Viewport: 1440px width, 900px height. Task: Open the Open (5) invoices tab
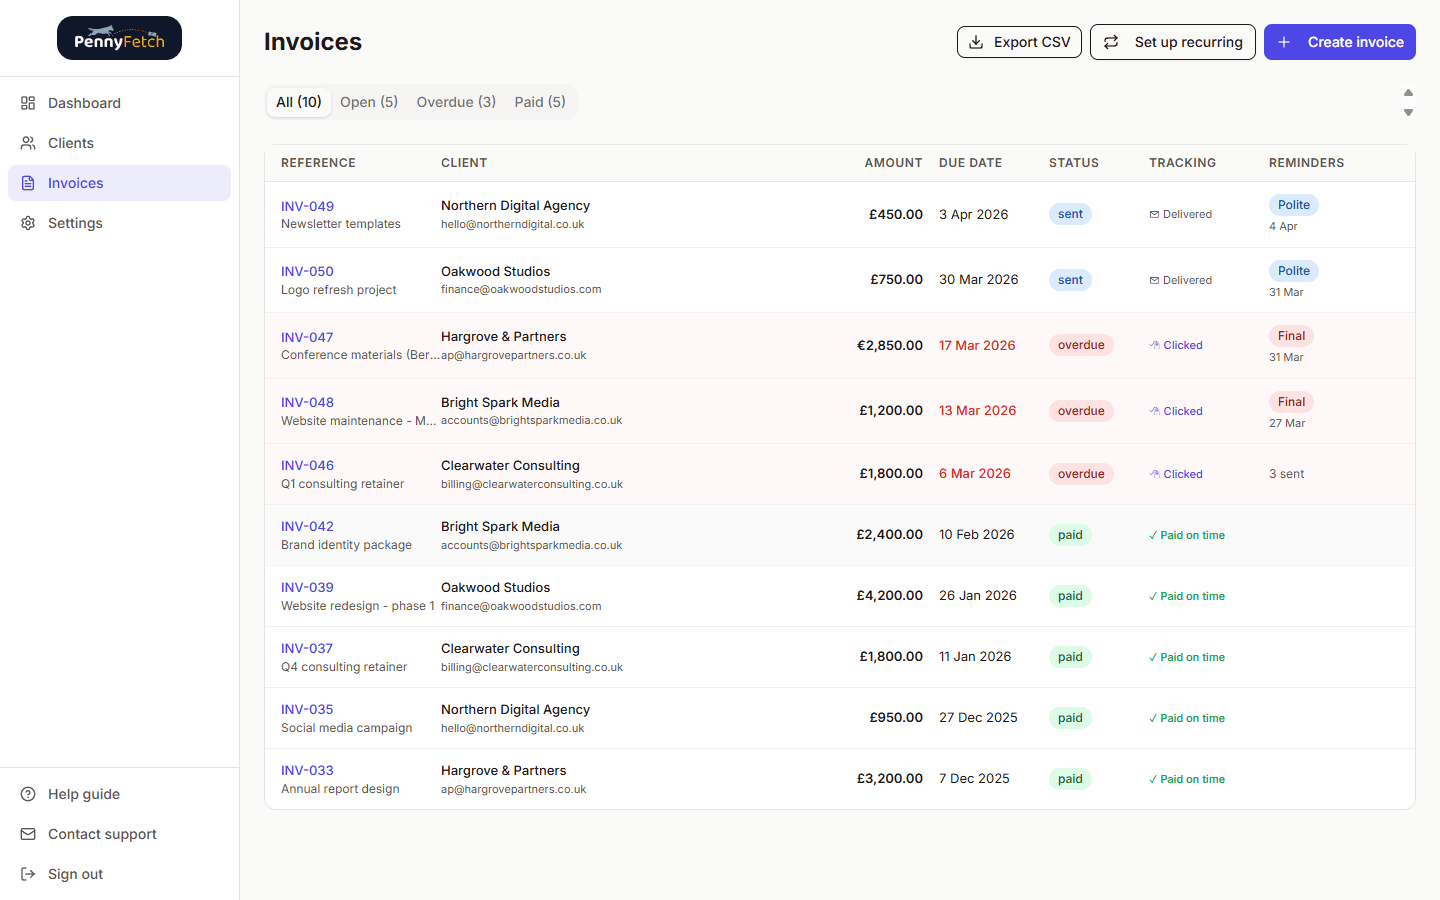tap(369, 102)
